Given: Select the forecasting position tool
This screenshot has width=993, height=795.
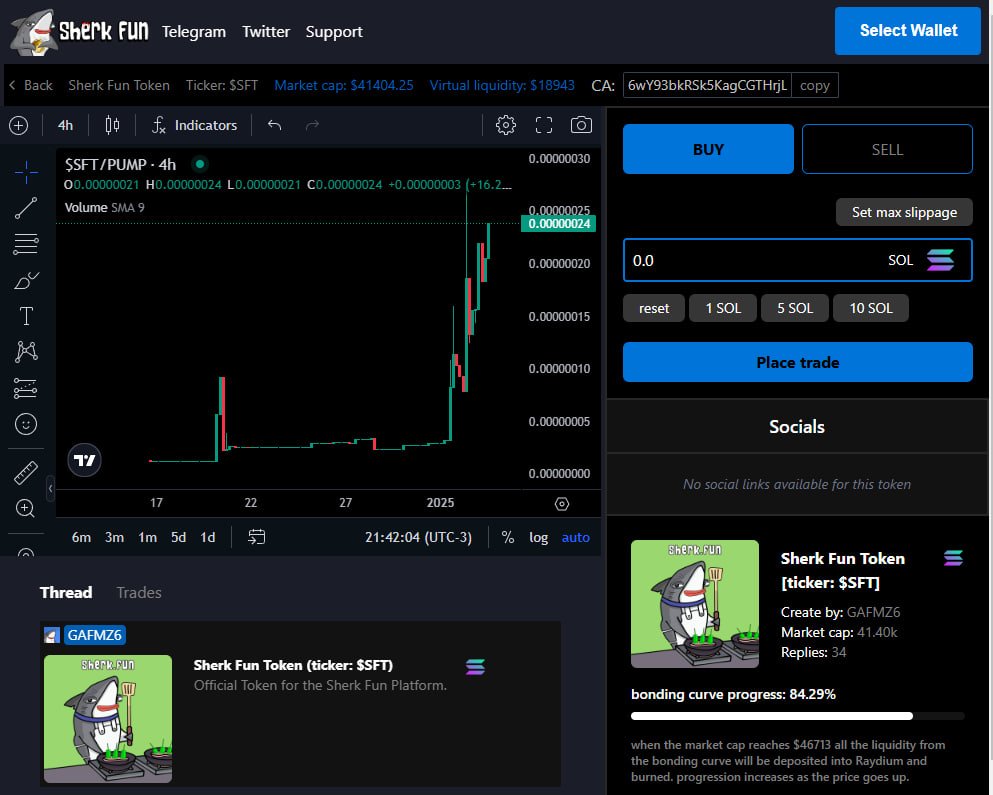Looking at the screenshot, I should (26, 388).
